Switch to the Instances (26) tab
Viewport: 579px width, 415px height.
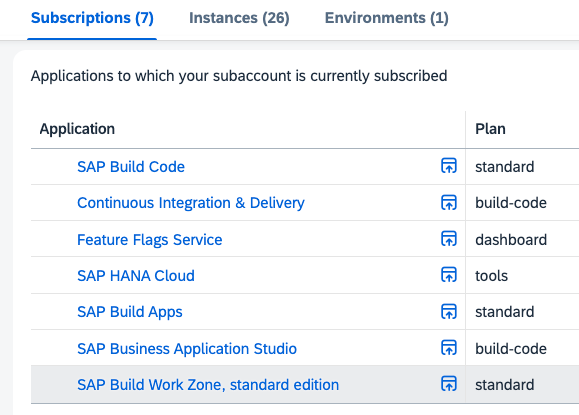point(239,18)
